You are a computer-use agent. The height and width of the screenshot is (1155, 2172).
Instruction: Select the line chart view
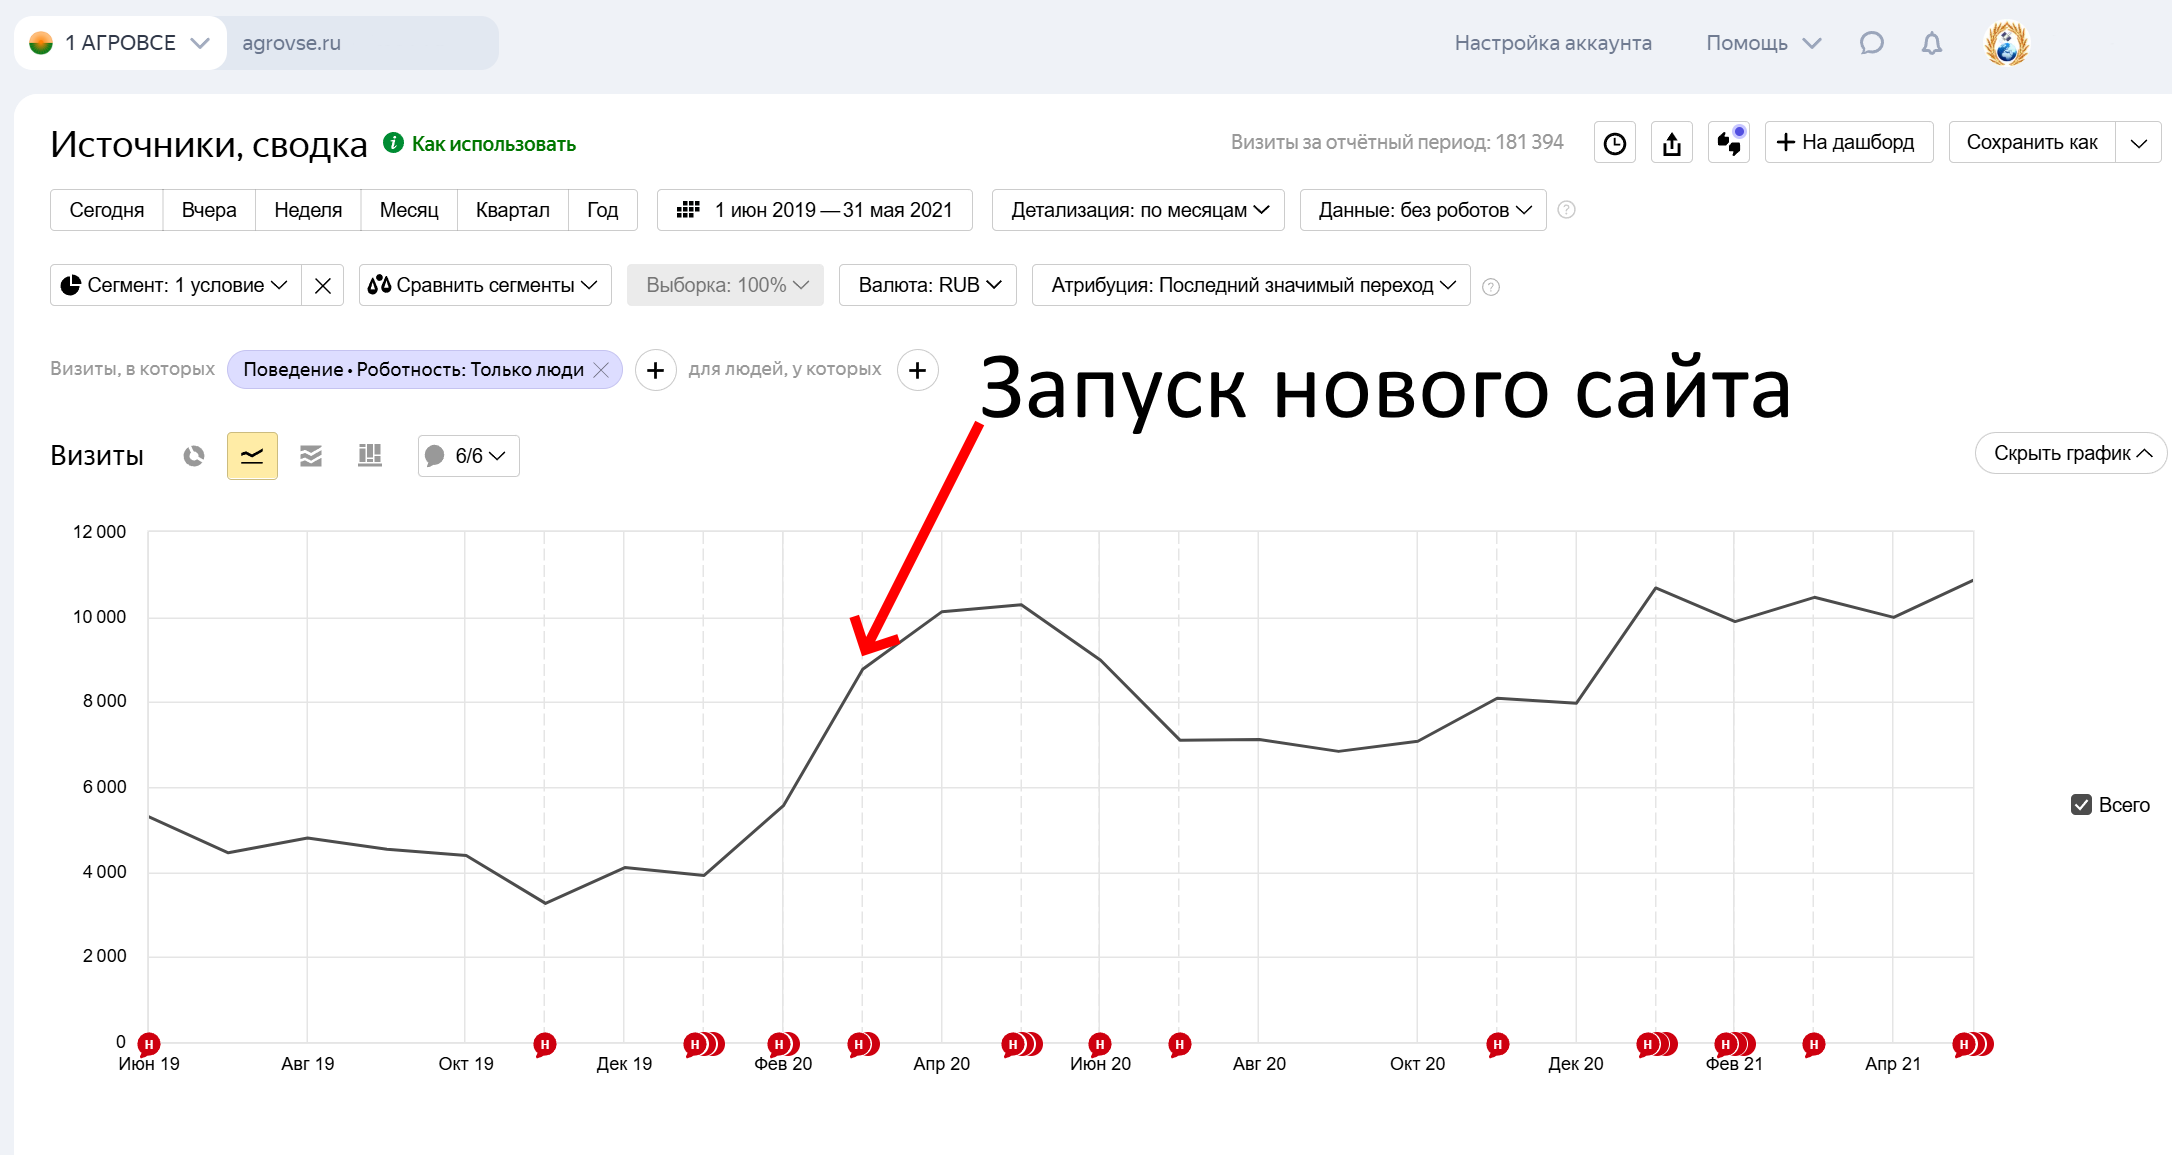click(x=252, y=456)
